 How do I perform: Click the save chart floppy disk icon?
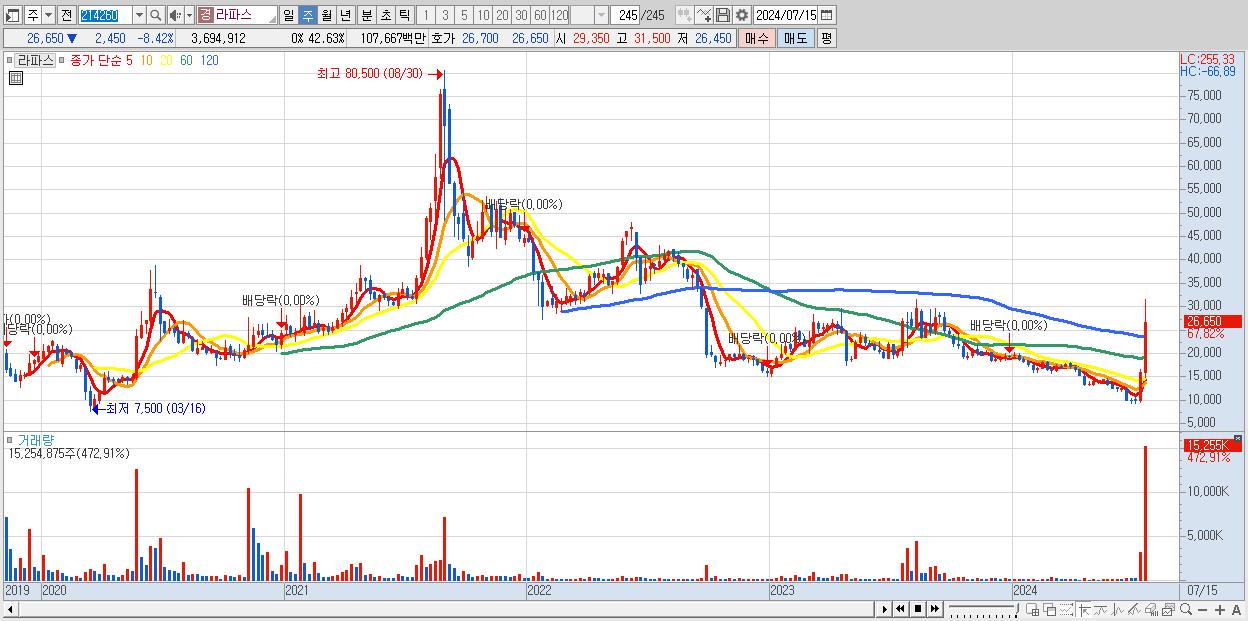pos(723,15)
